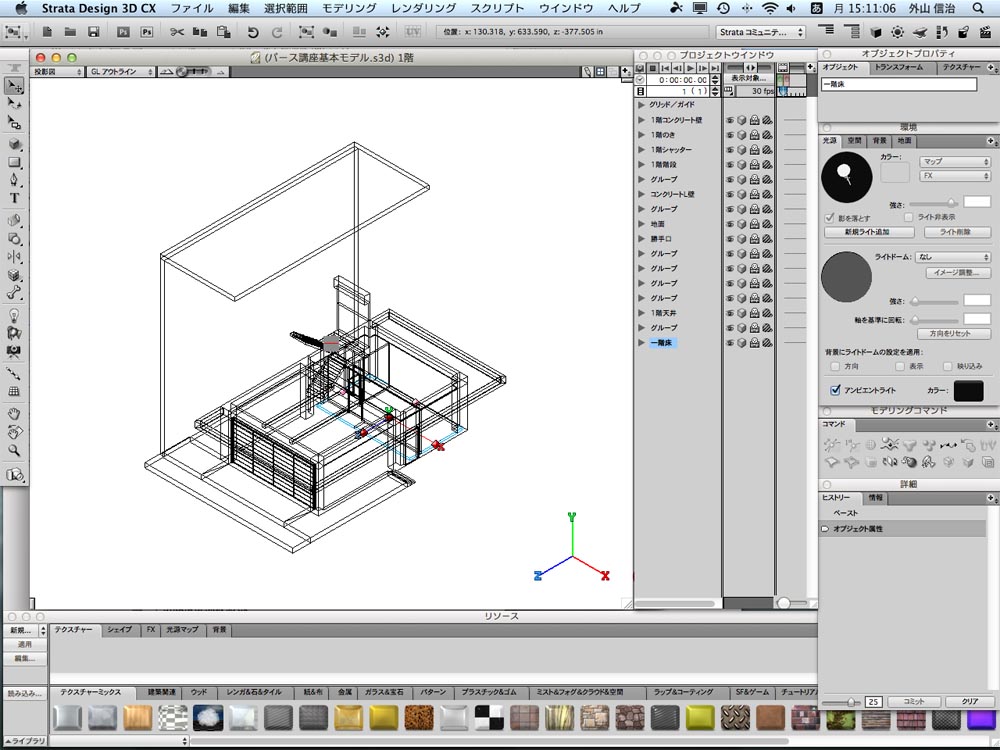Select the light bulb Light tool
The width and height of the screenshot is (1000, 750).
click(x=14, y=315)
